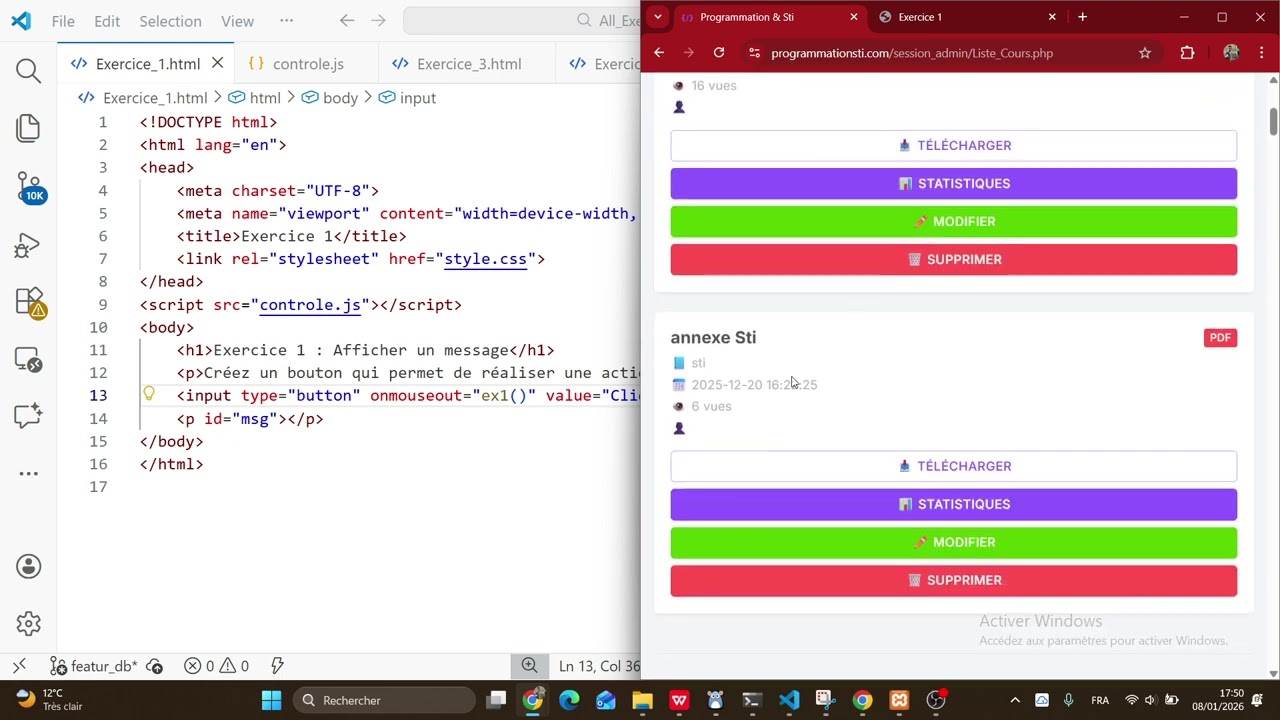The height and width of the screenshot is (720, 1280).
Task: Open the Selection menu in VS Code
Action: (x=170, y=21)
